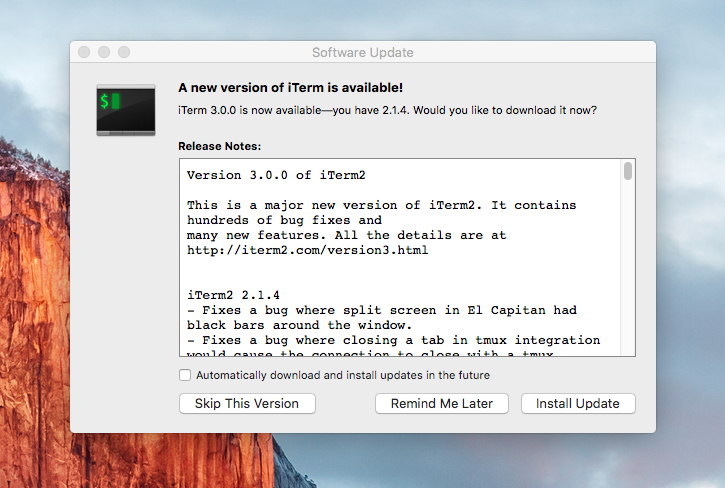Click the 'iTerm2 2.1.4' heading in release notes
Viewport: 725px width, 488px height.
(x=233, y=295)
